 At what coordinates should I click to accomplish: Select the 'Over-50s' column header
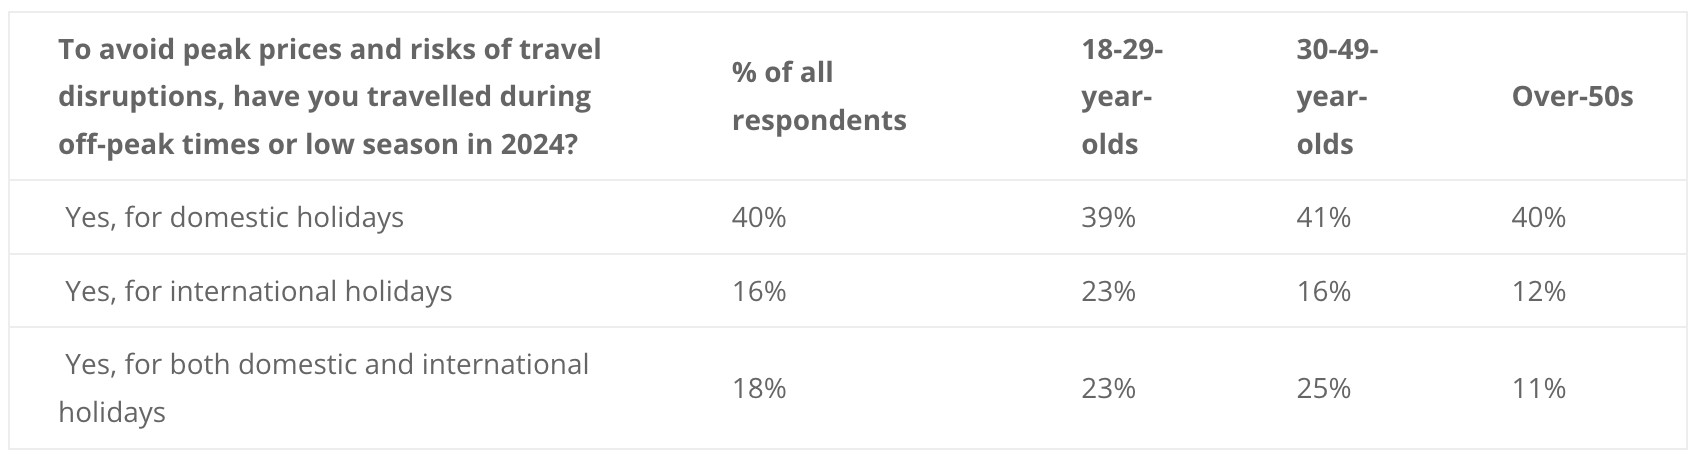coord(1572,96)
